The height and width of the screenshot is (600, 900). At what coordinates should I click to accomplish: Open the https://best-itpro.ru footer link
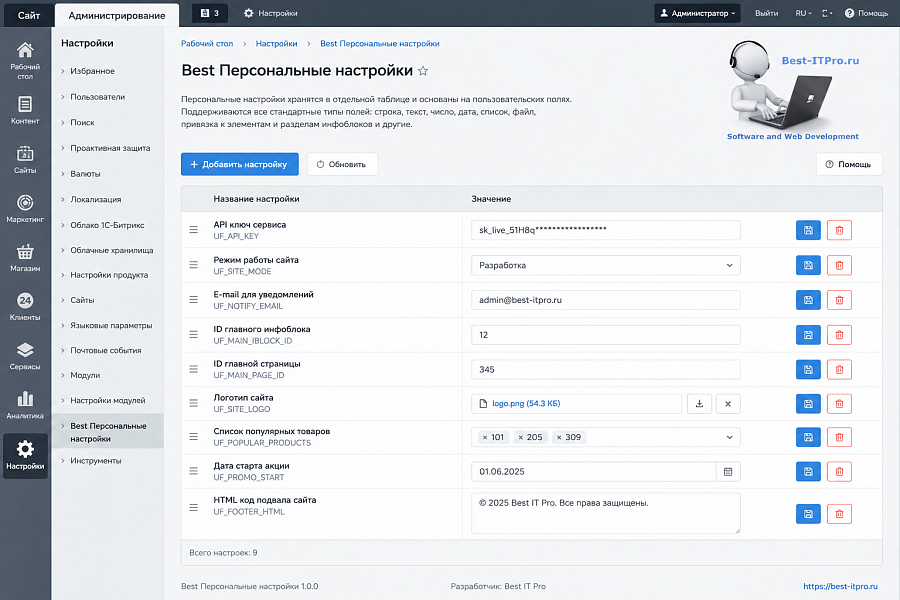(840, 586)
